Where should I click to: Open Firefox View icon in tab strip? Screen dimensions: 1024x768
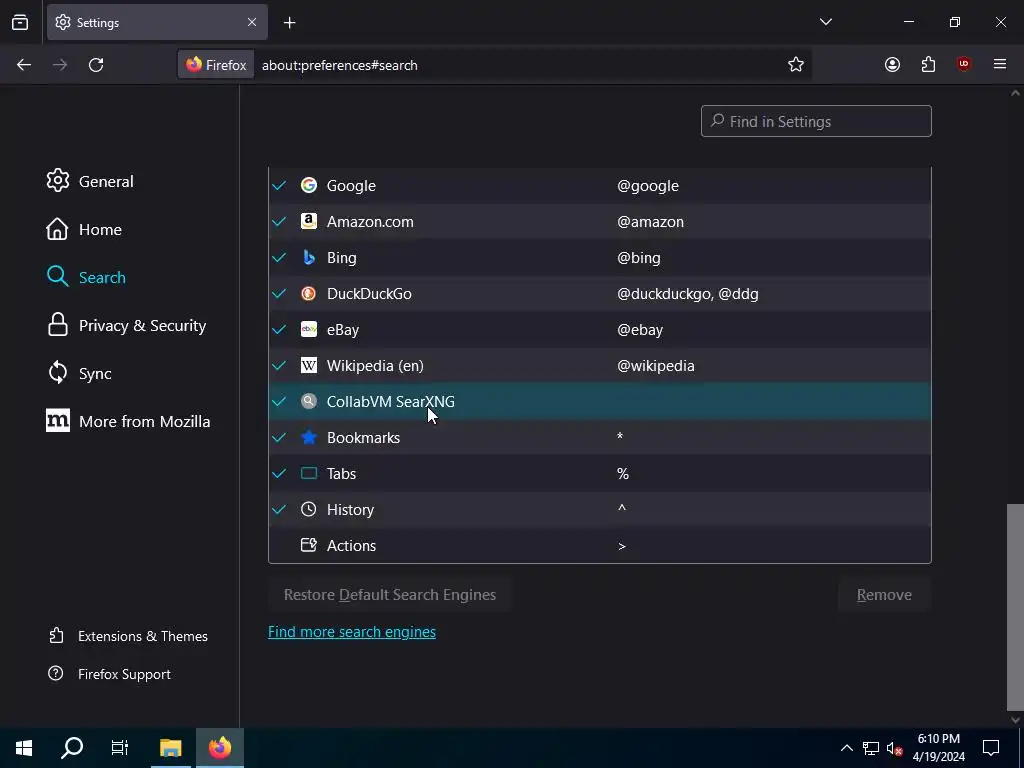(x=20, y=22)
